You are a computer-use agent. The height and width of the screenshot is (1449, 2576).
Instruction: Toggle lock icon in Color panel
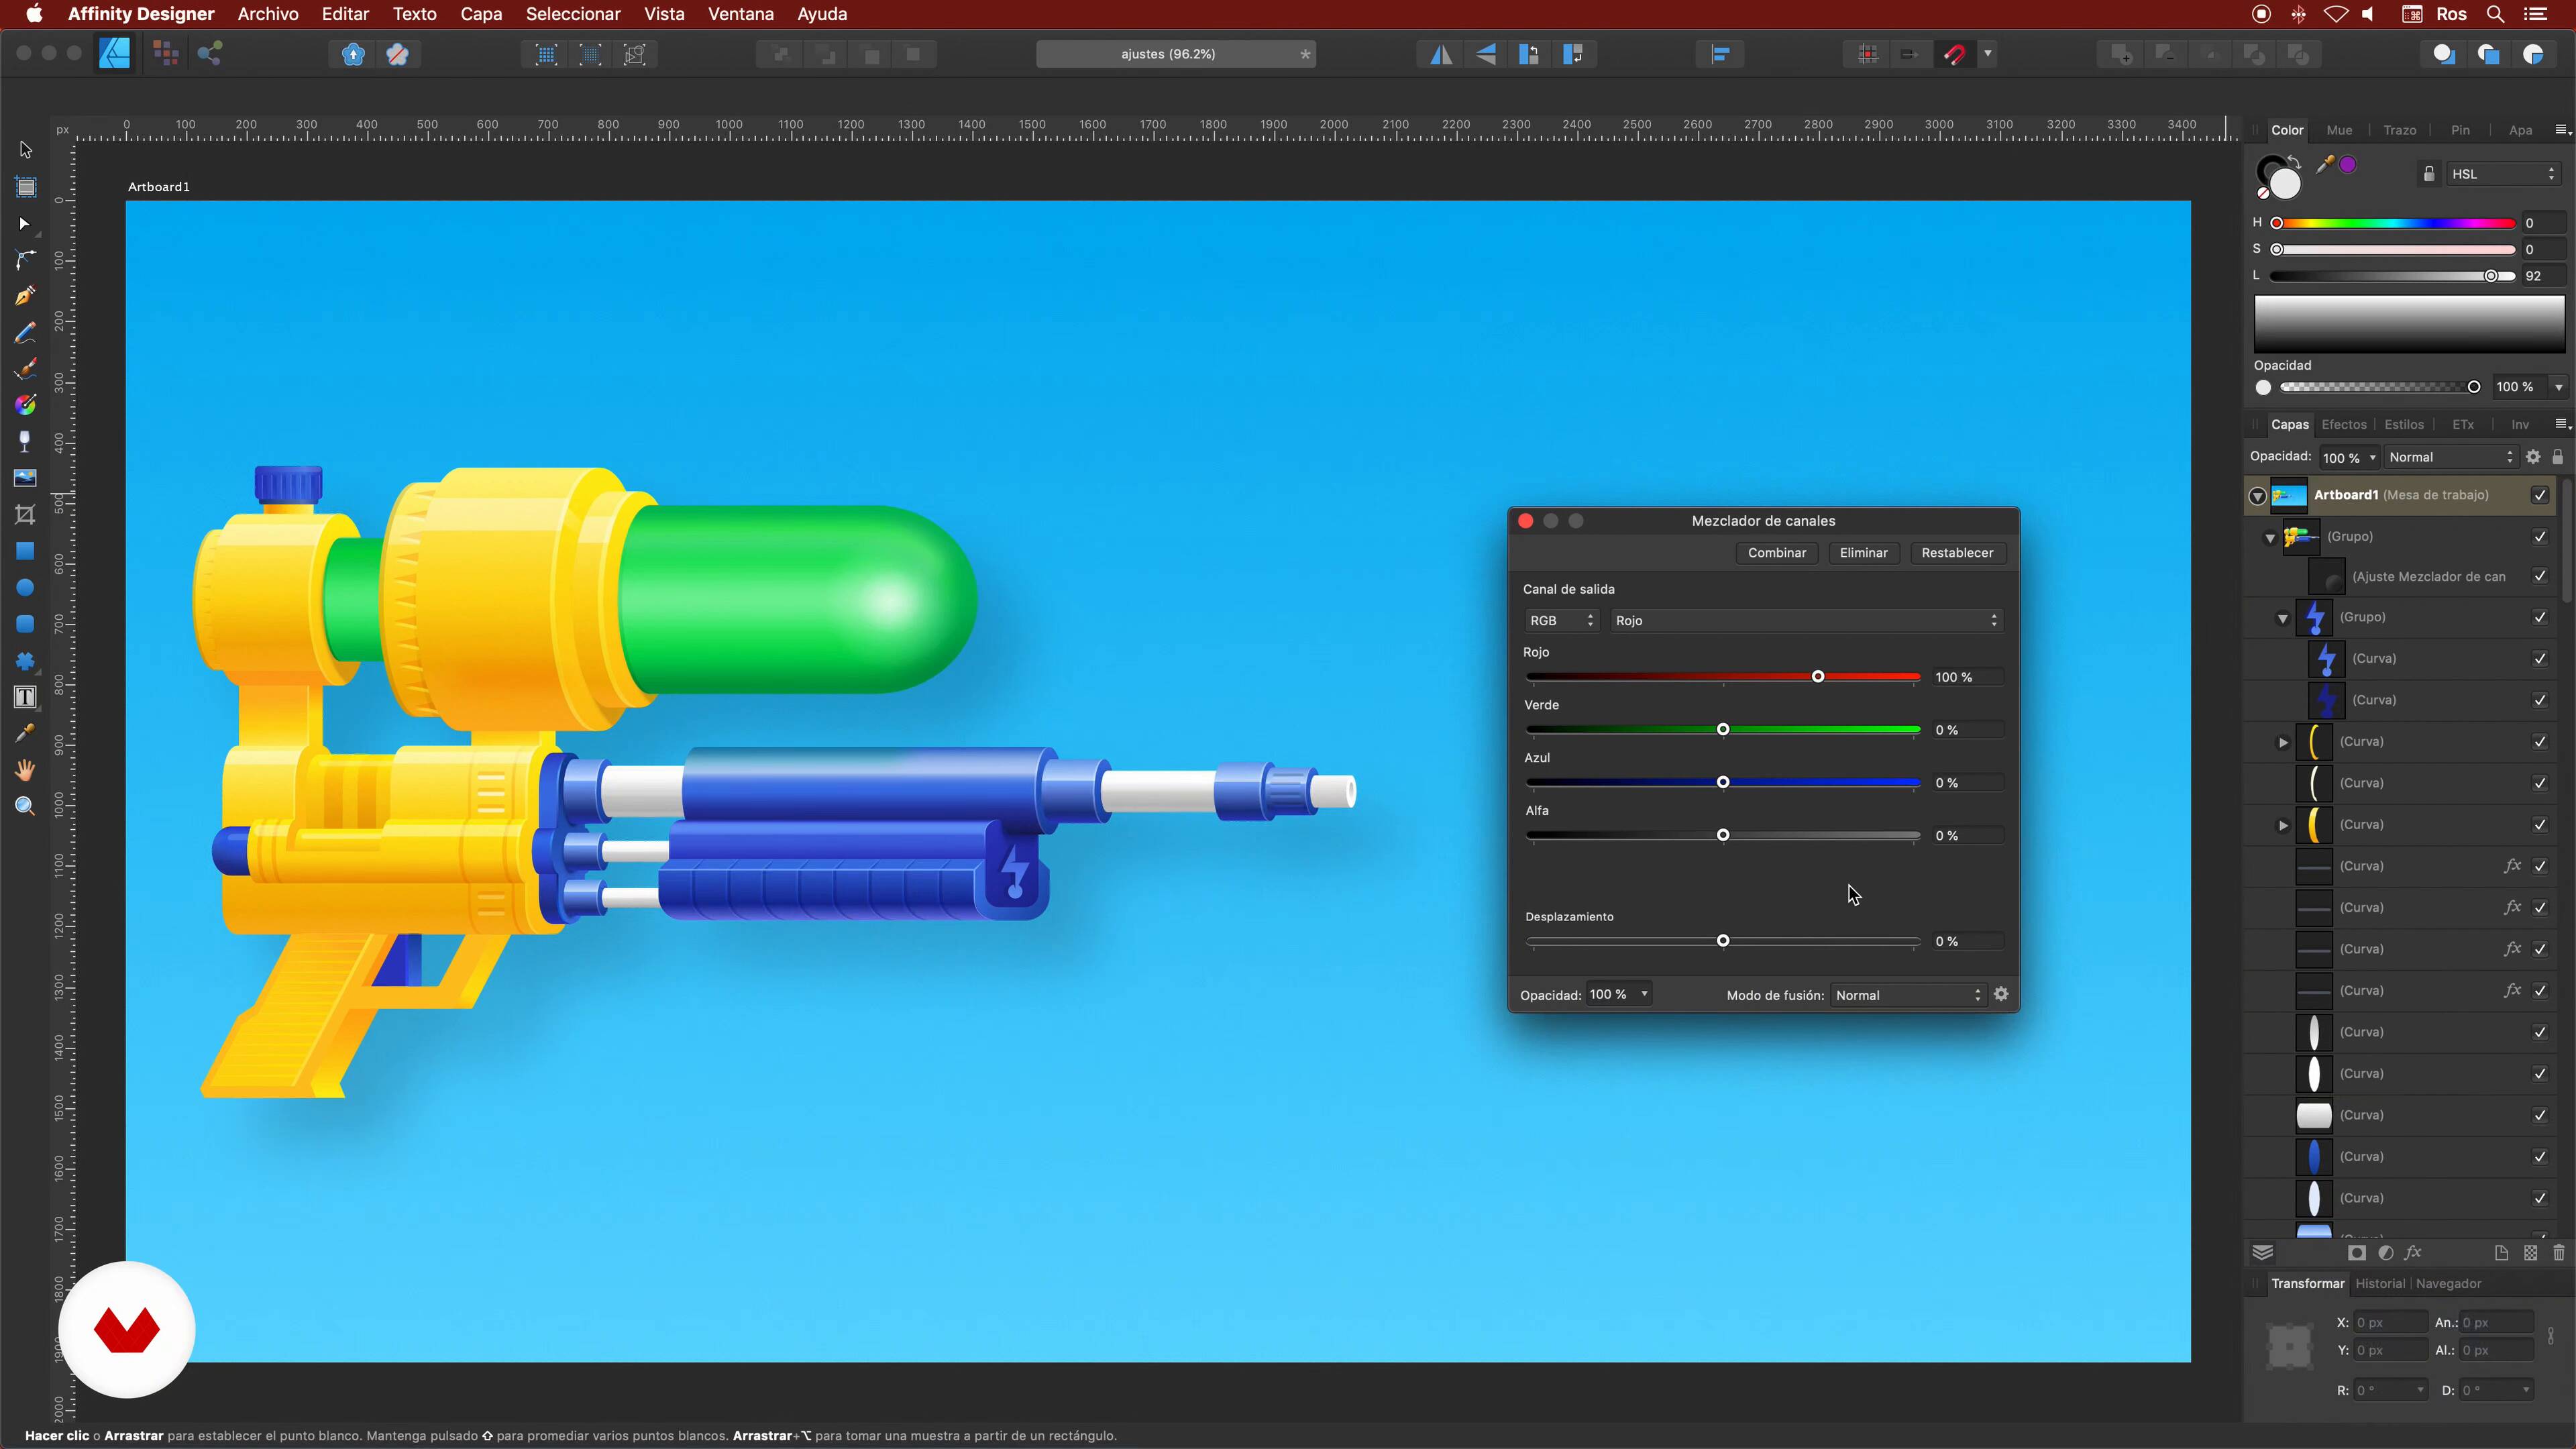point(2429,174)
